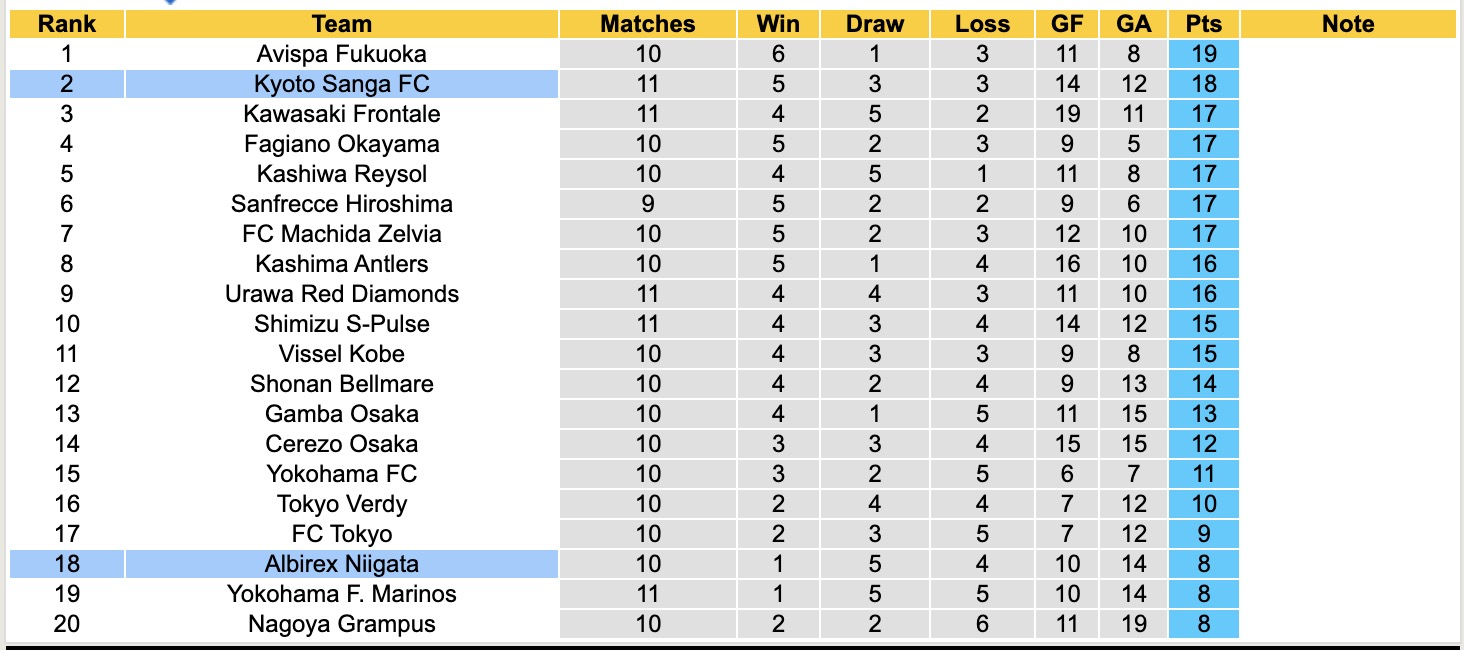Sort by the Team column header

pos(341,24)
